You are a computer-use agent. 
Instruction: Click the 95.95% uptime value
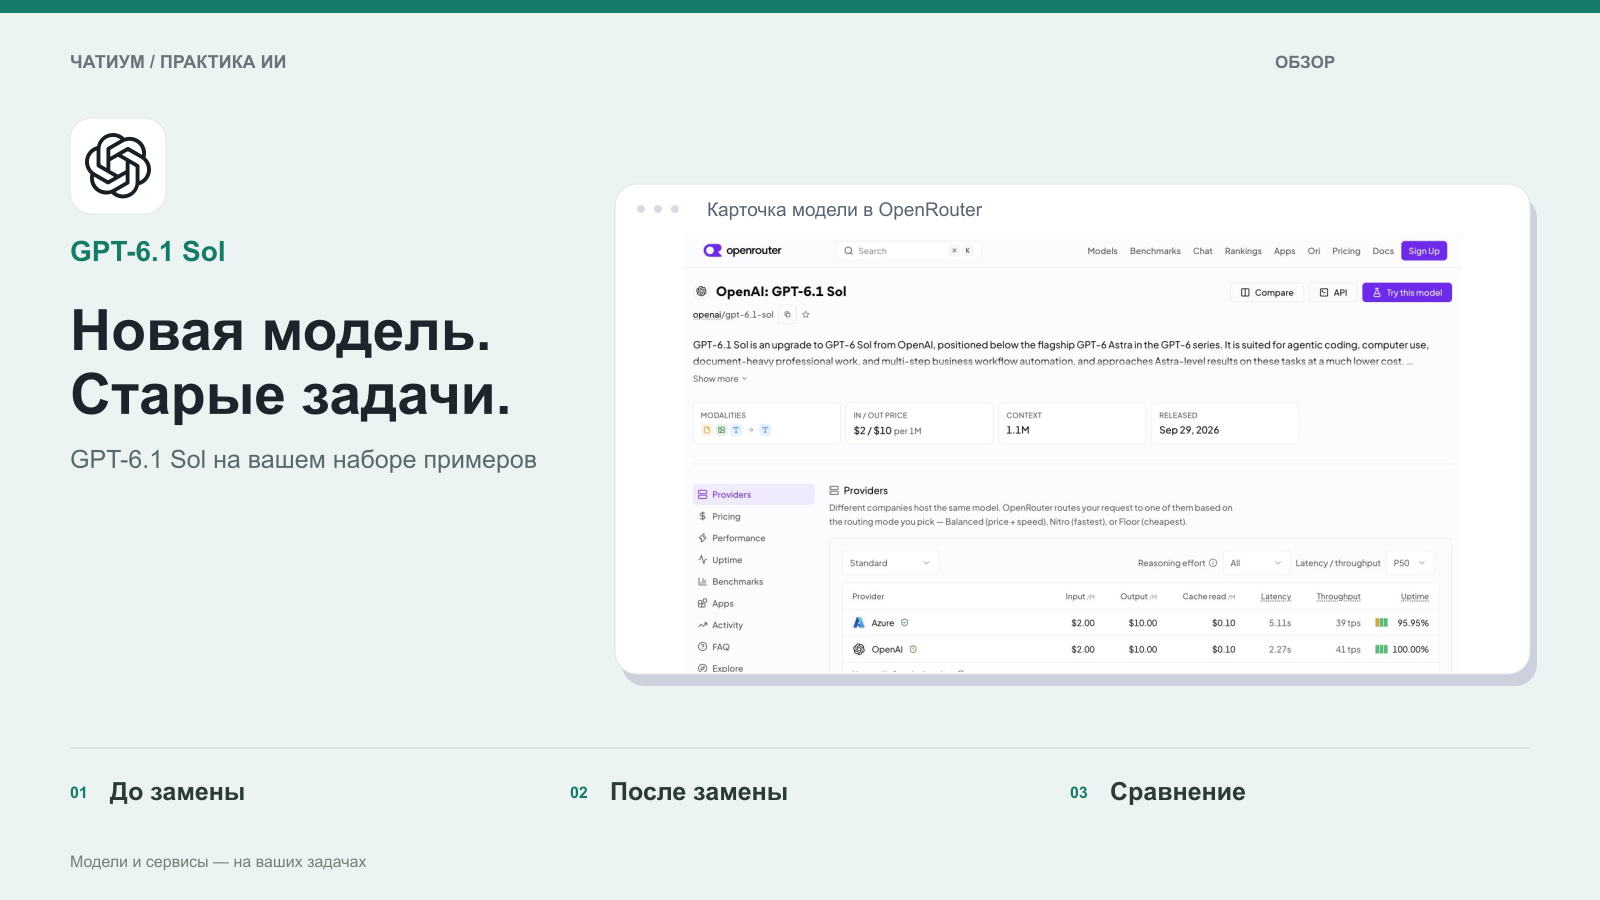point(1413,623)
